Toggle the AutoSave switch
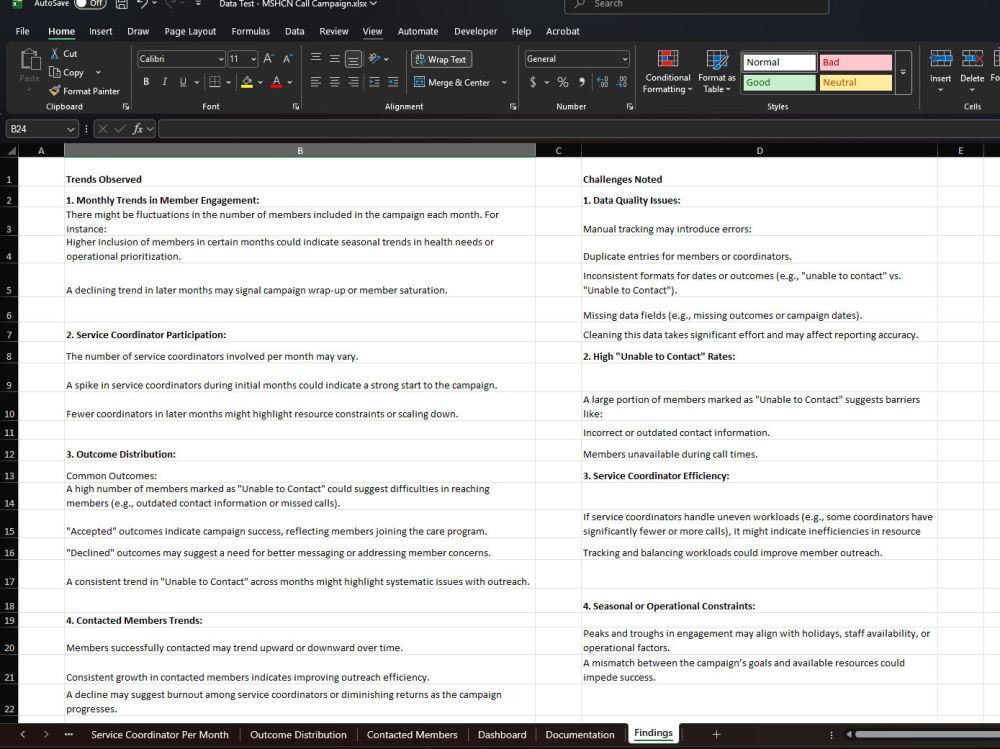This screenshot has width=1000, height=749. tap(90, 4)
